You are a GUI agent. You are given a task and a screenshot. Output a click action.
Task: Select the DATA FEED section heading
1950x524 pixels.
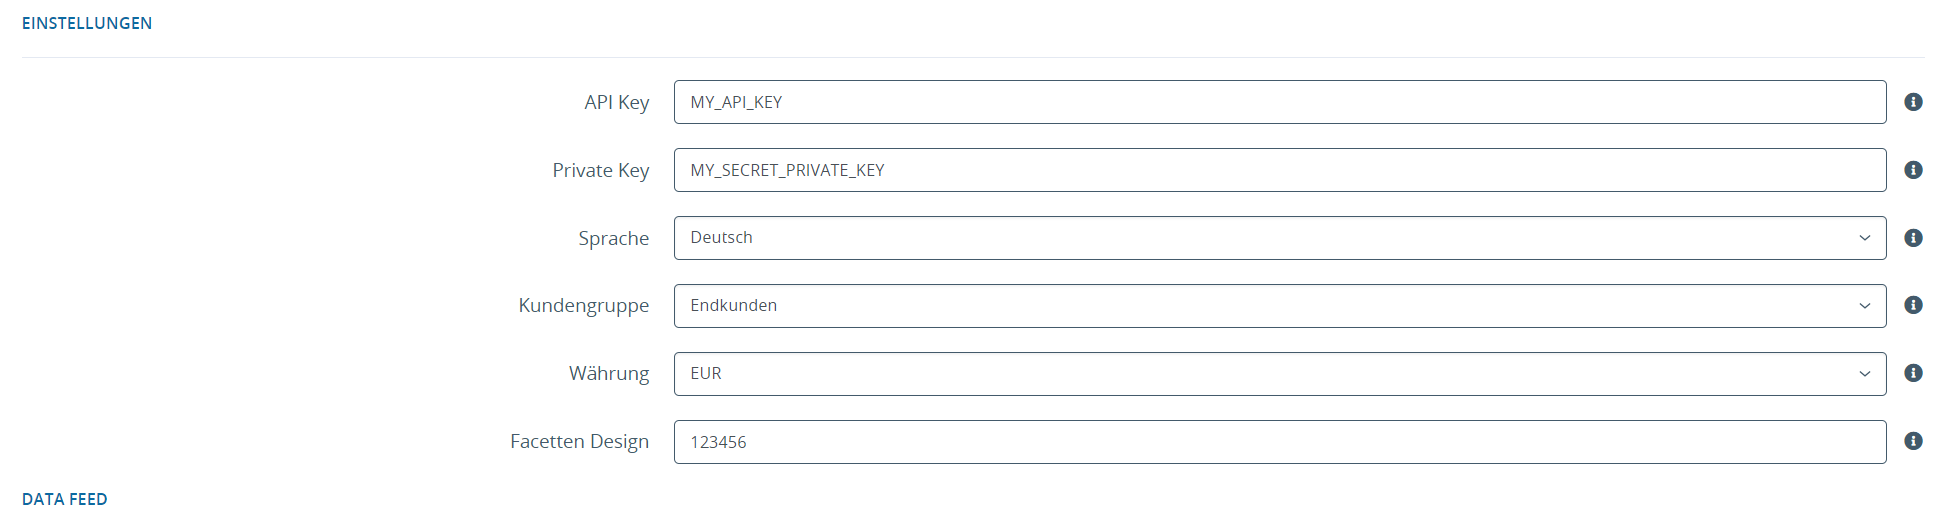[65, 499]
